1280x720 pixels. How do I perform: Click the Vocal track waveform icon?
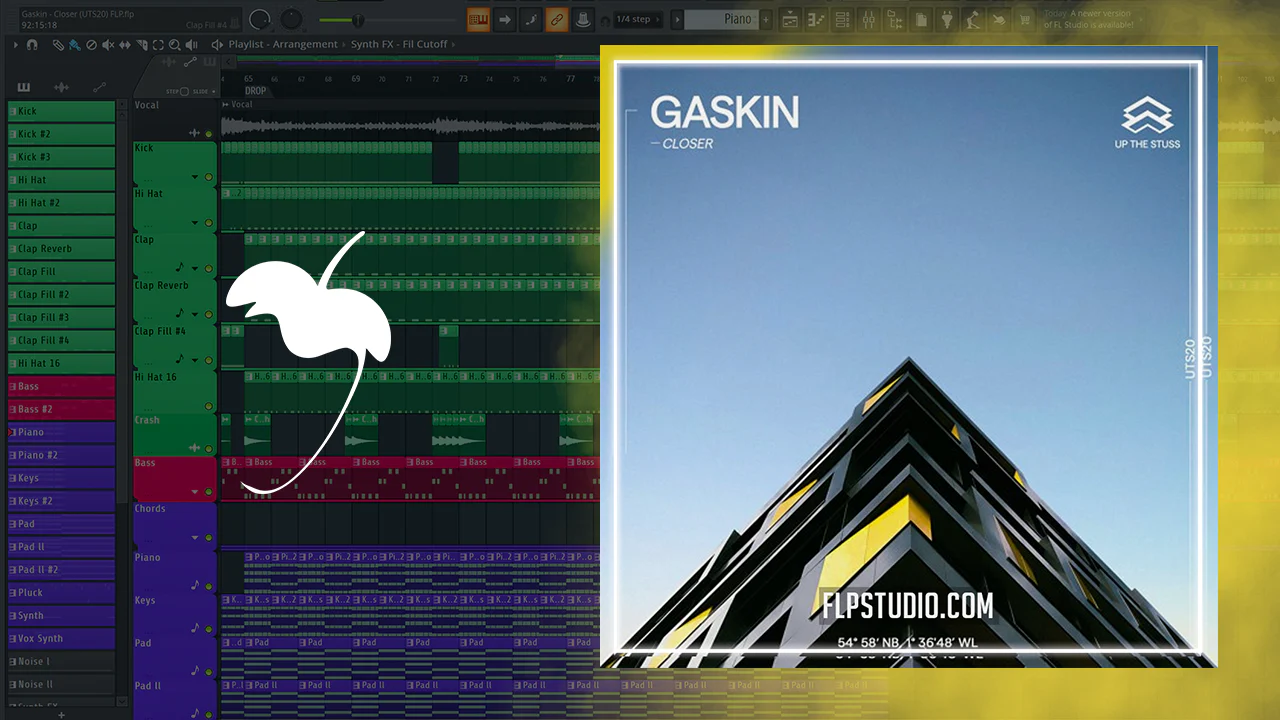[x=195, y=133]
